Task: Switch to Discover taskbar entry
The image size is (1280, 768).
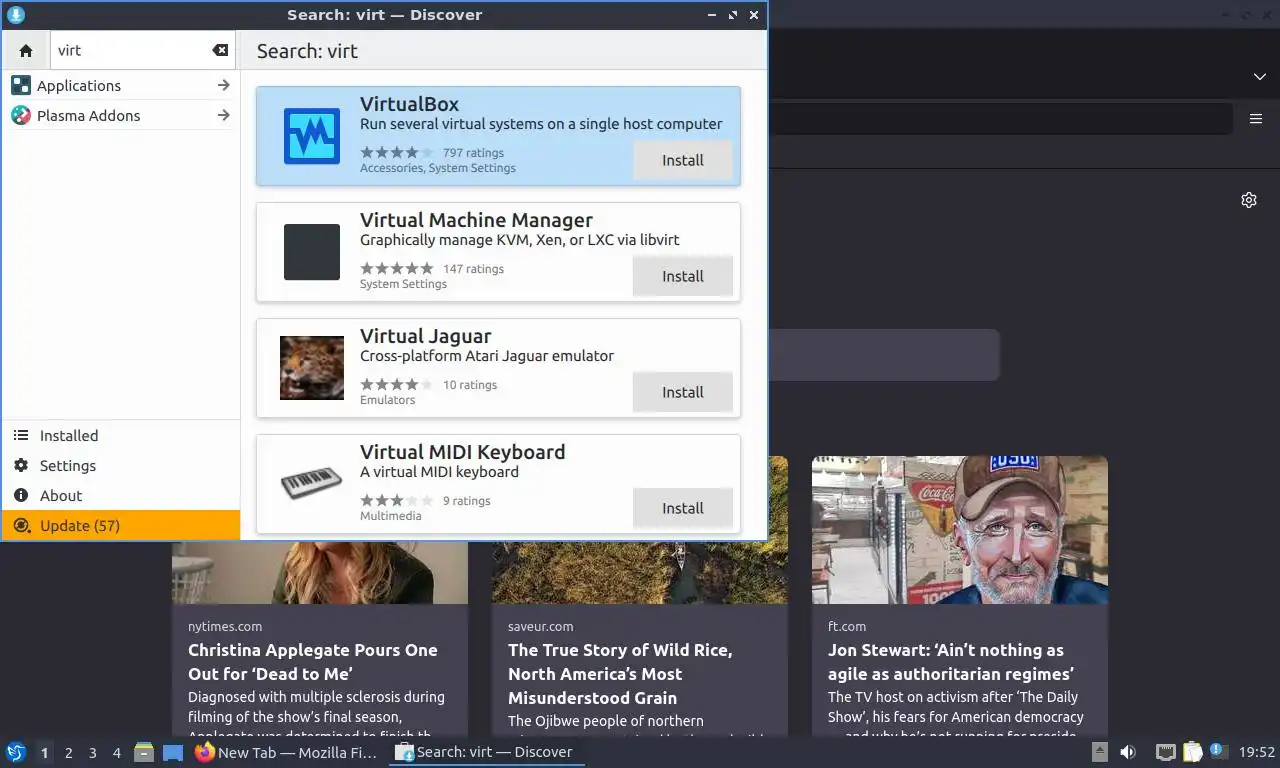Action: (486, 752)
